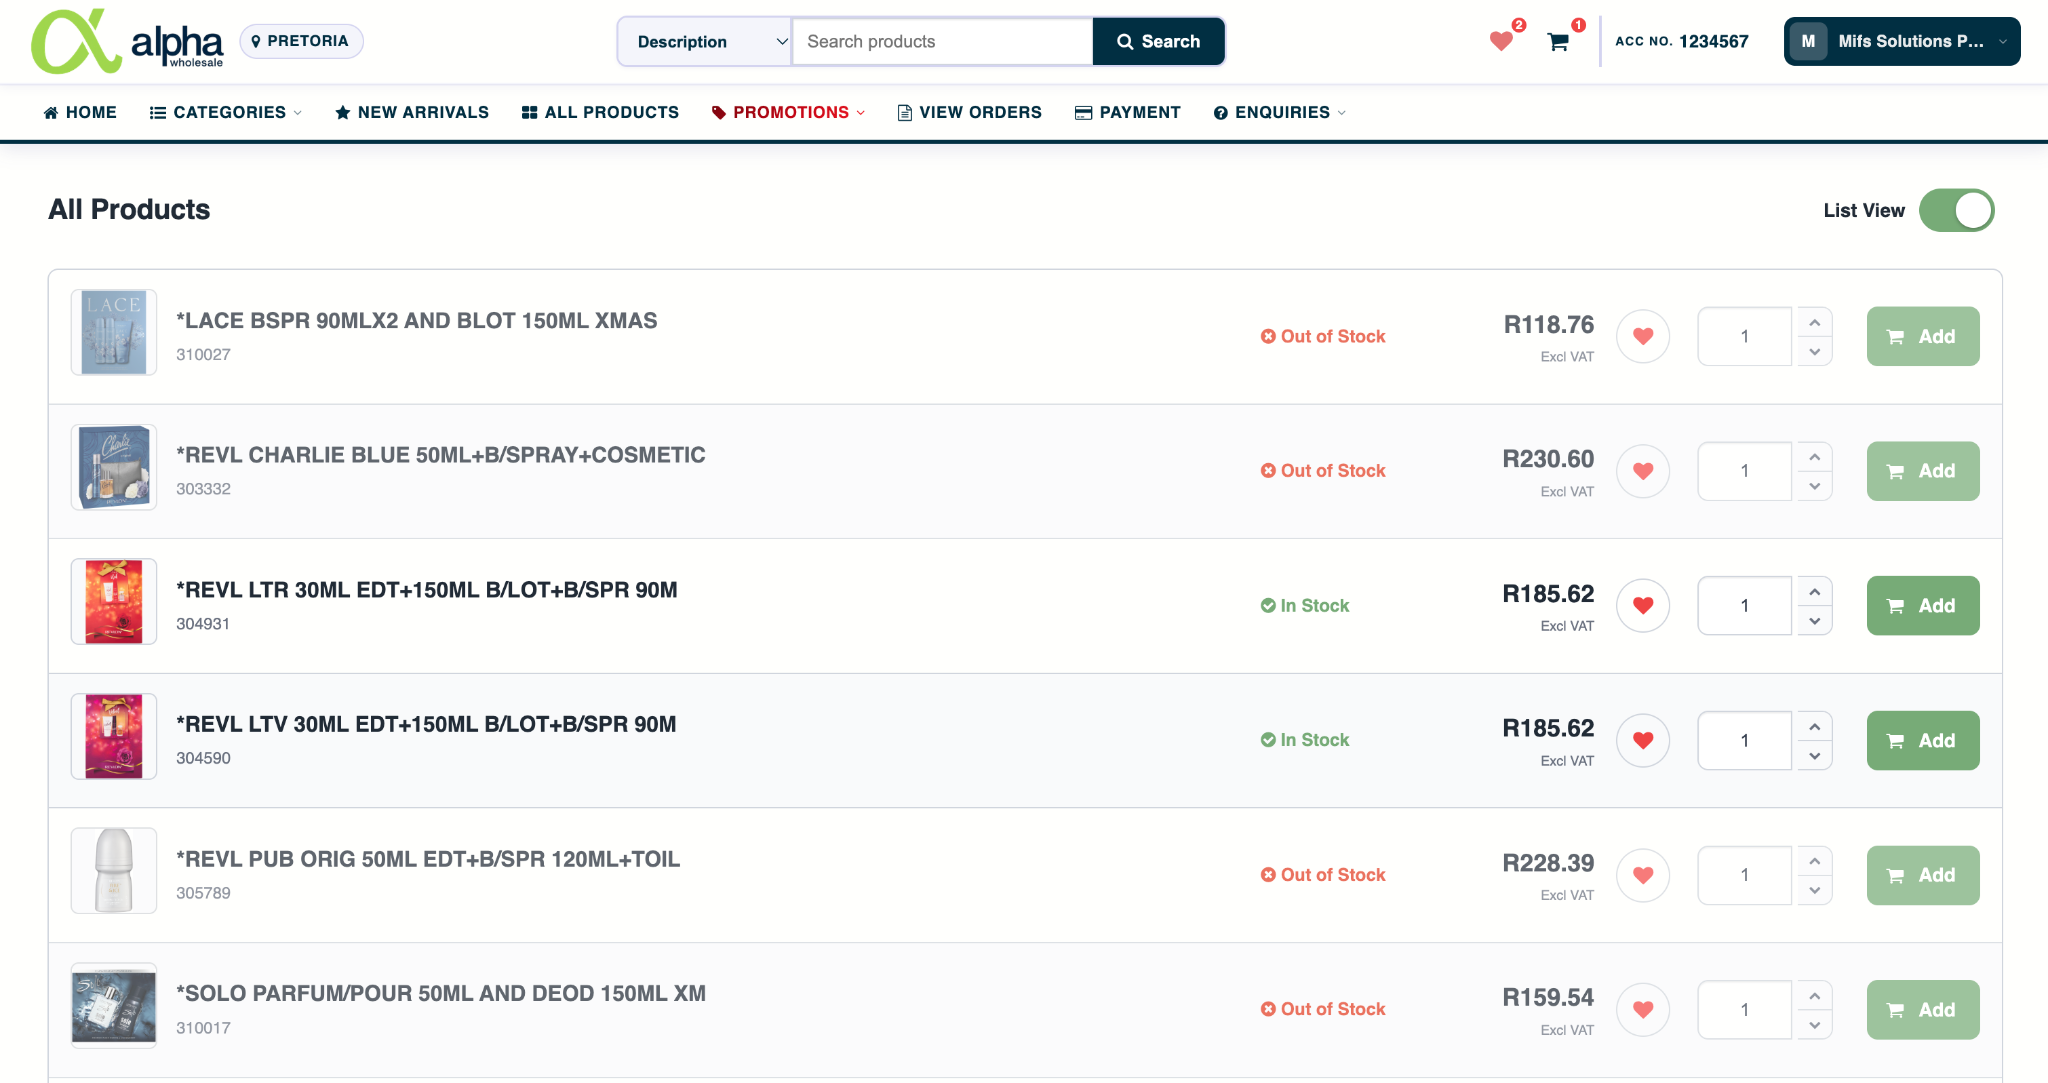Viewport: 2048px width, 1083px height.
Task: Increase quantity for REVL LTR 30ML product
Action: point(1814,591)
